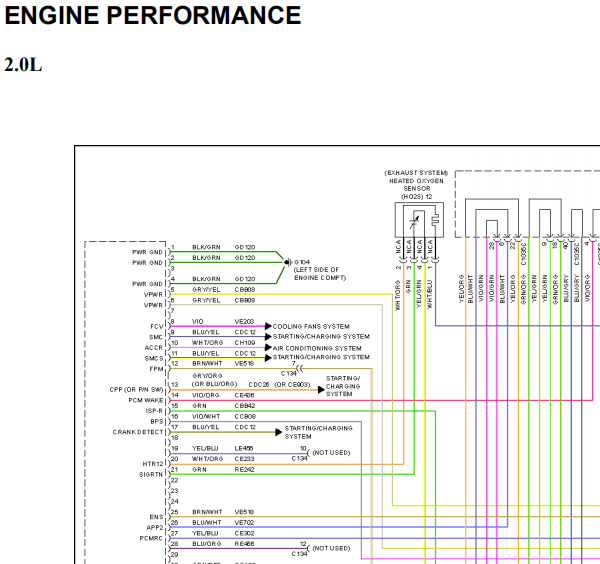Click the VIO wire color on pin 8
The image size is (600, 564).
tap(197, 321)
